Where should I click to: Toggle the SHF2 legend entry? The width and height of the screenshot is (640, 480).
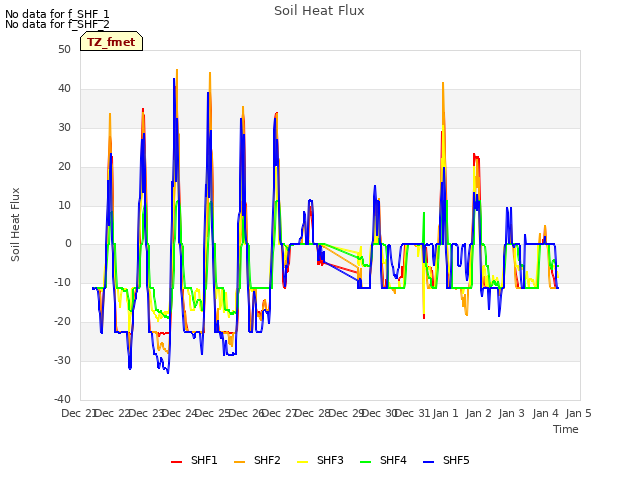pyautogui.click(x=257, y=460)
